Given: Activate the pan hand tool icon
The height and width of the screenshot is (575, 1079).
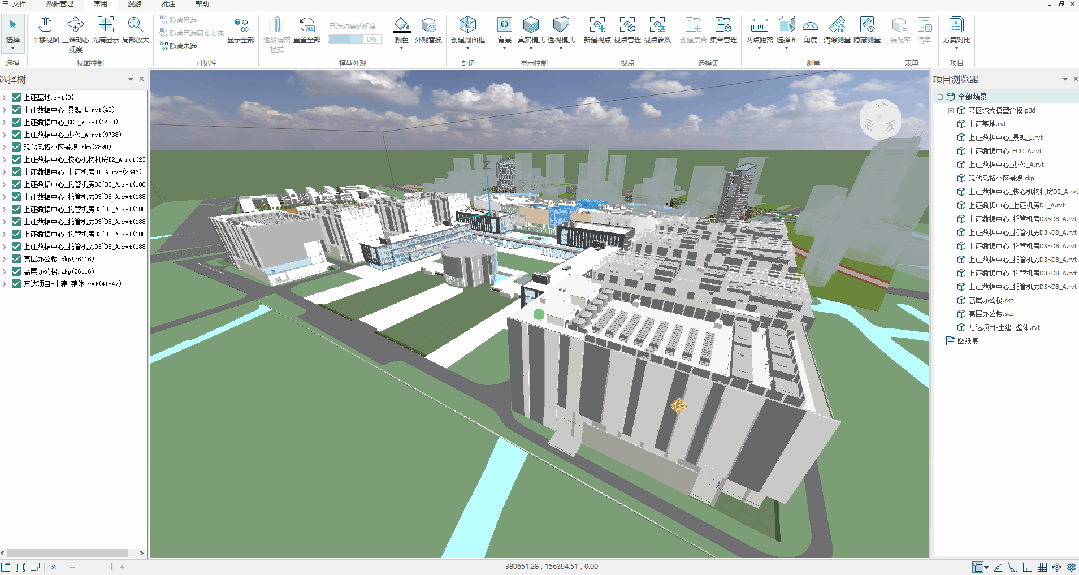Looking at the screenshot, I should click(x=45, y=25).
